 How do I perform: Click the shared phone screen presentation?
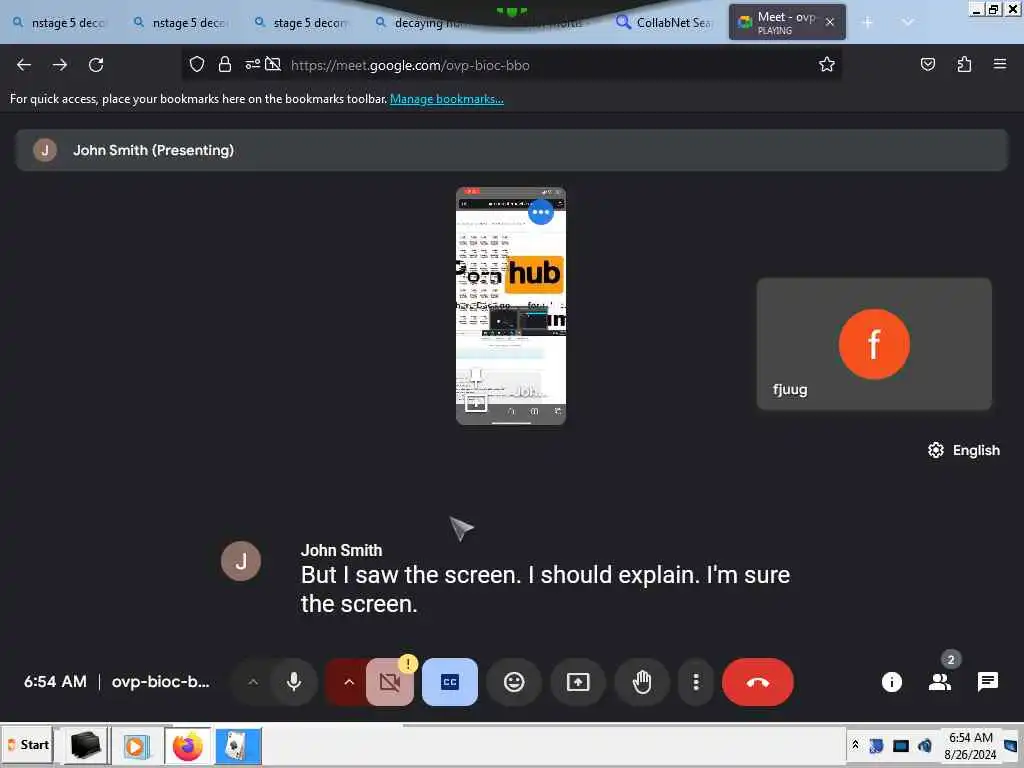pyautogui.click(x=511, y=306)
